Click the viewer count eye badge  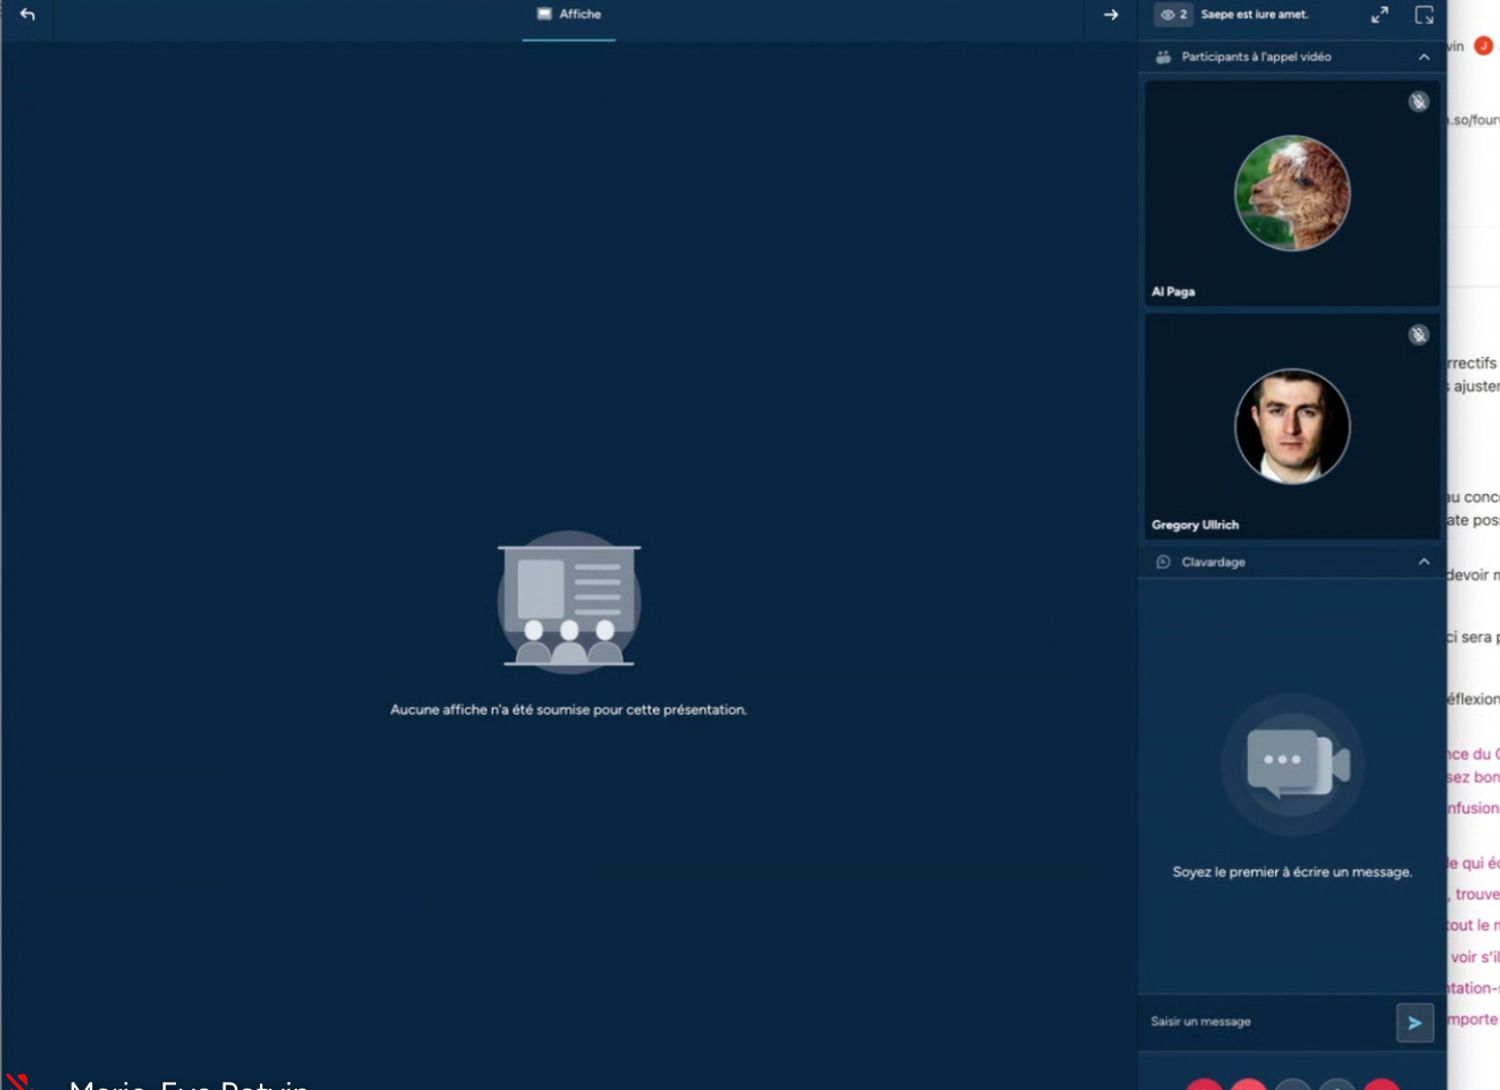click(1173, 15)
